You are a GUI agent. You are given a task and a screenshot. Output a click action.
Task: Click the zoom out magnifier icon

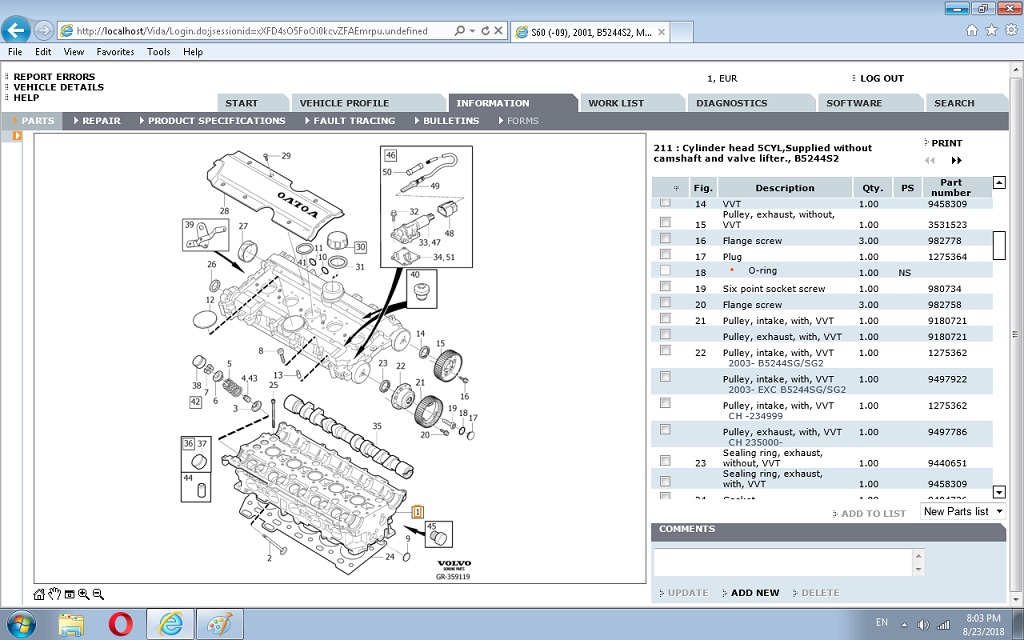[x=98, y=594]
